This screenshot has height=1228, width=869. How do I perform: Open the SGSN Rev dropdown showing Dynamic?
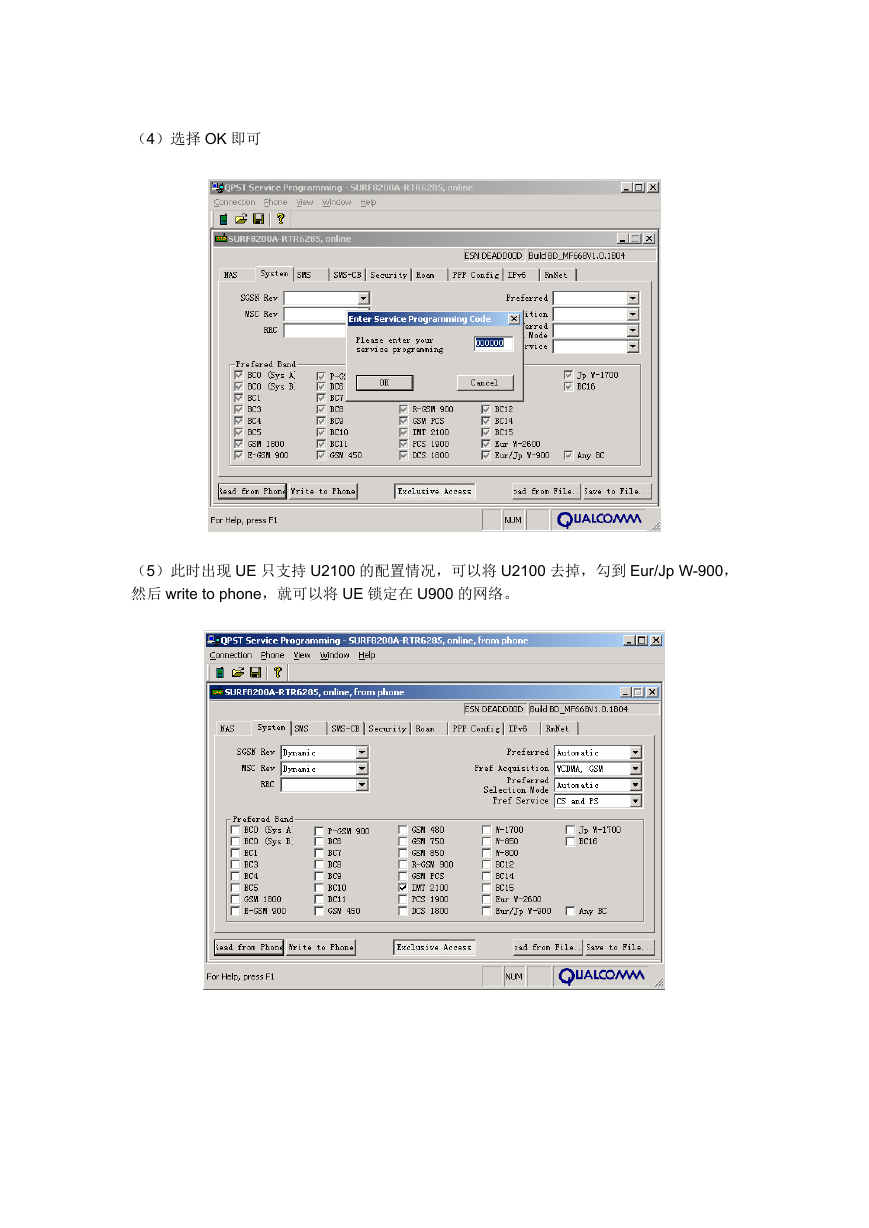pos(362,752)
